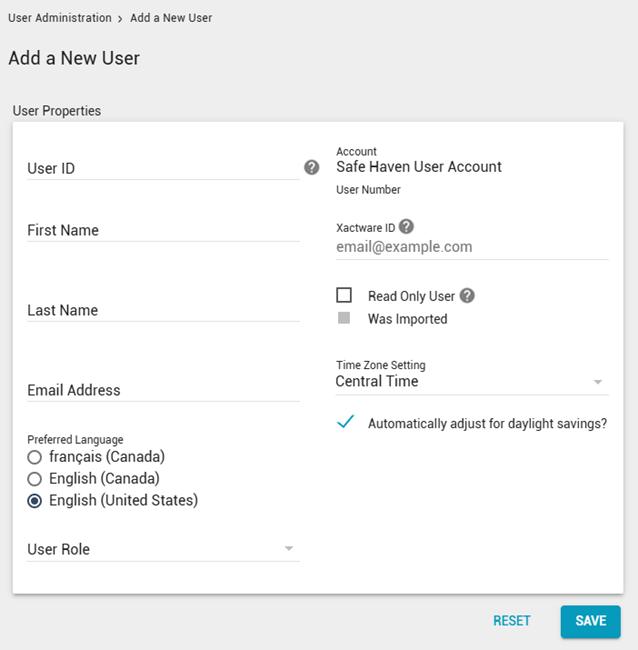The height and width of the screenshot is (650, 638).
Task: Click Add a New User breadcrumb
Action: [171, 18]
